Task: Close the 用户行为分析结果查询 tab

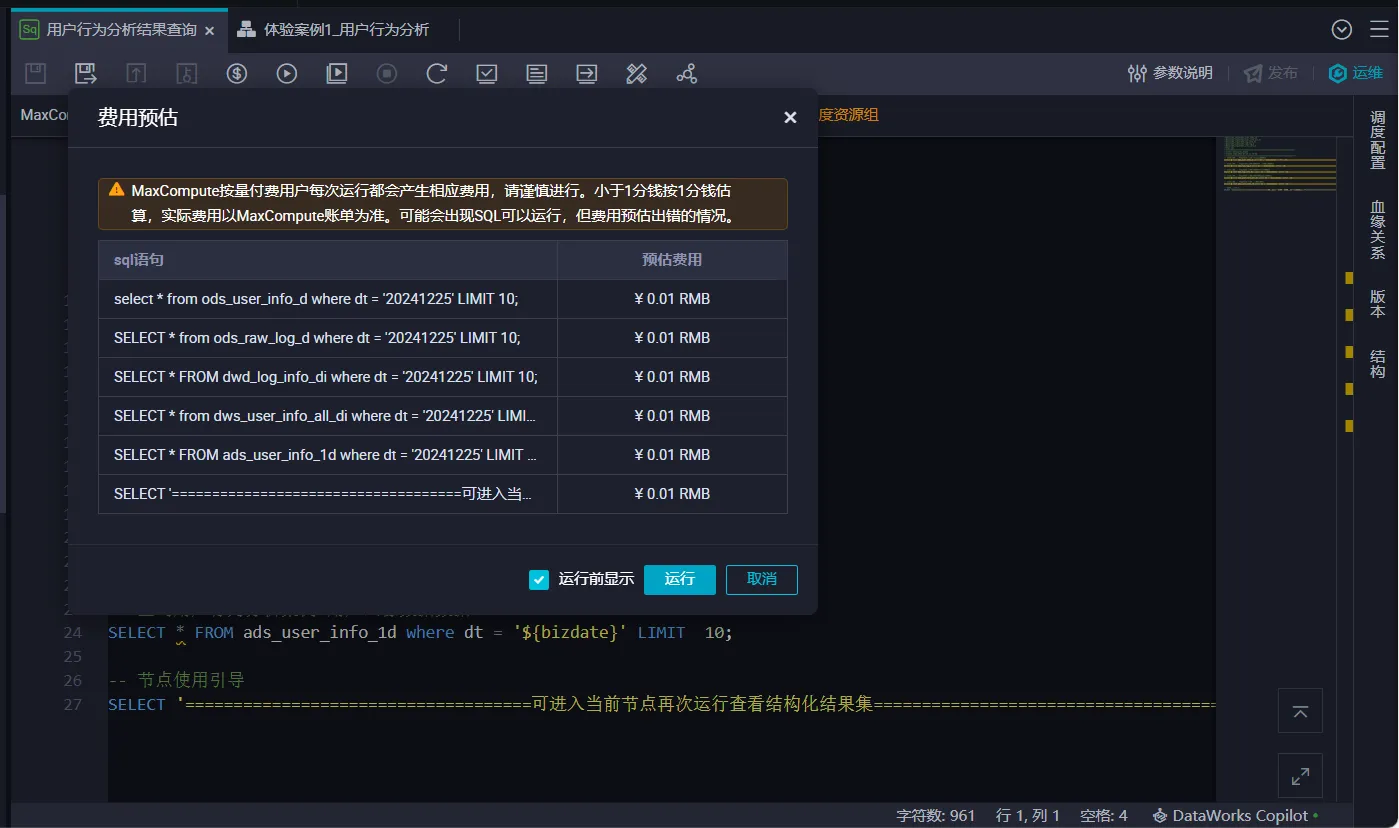Action: coord(210,31)
